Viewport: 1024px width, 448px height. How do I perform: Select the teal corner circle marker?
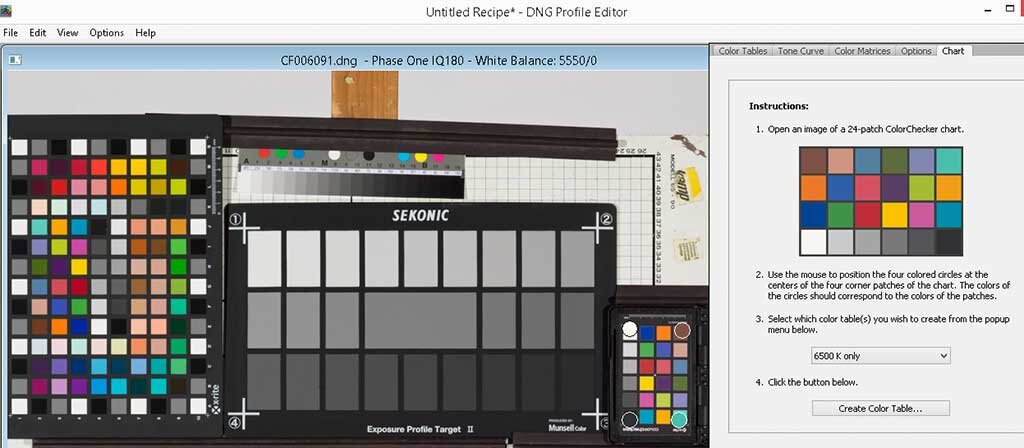(679, 419)
